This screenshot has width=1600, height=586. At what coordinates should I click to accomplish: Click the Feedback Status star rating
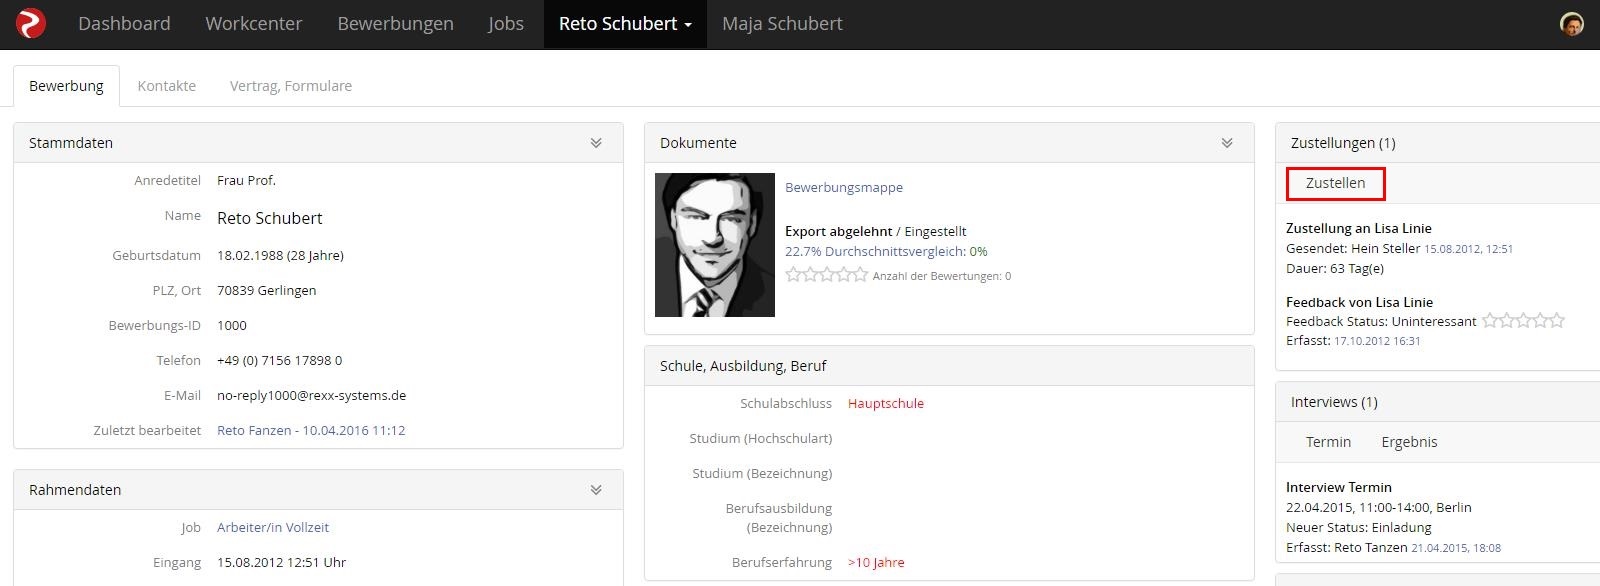1523,321
